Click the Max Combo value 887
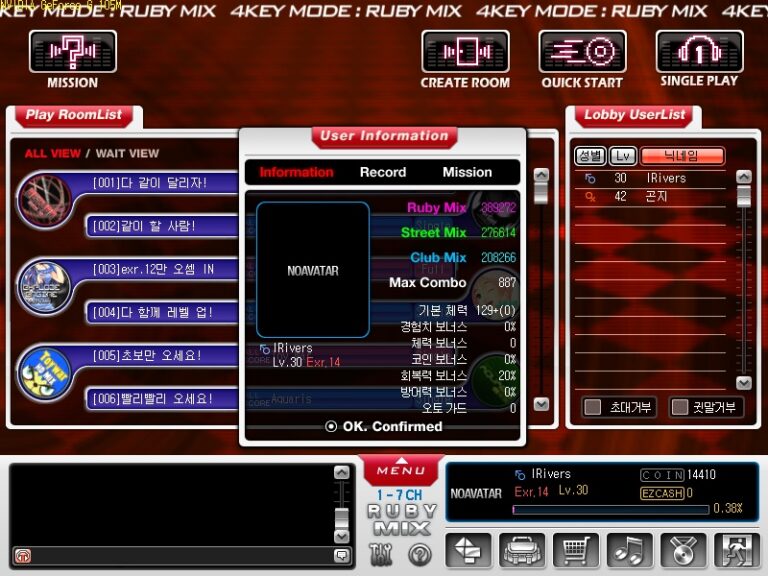Viewport: 768px width, 576px height. [x=507, y=283]
